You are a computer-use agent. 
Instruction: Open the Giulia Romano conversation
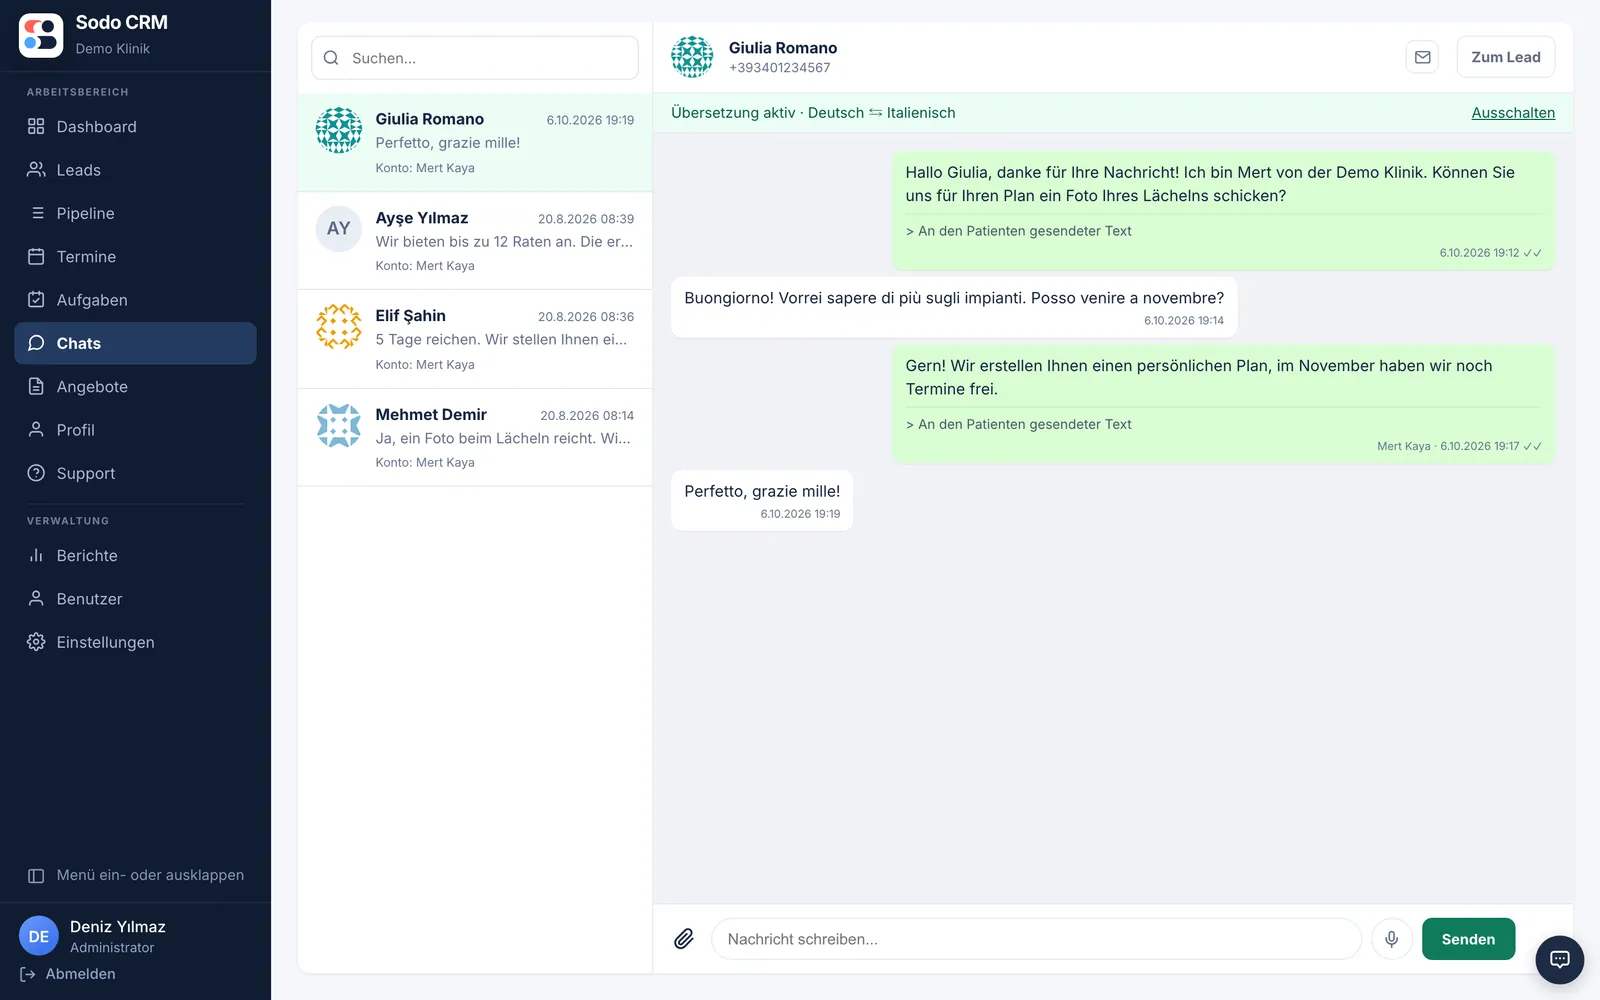475,143
